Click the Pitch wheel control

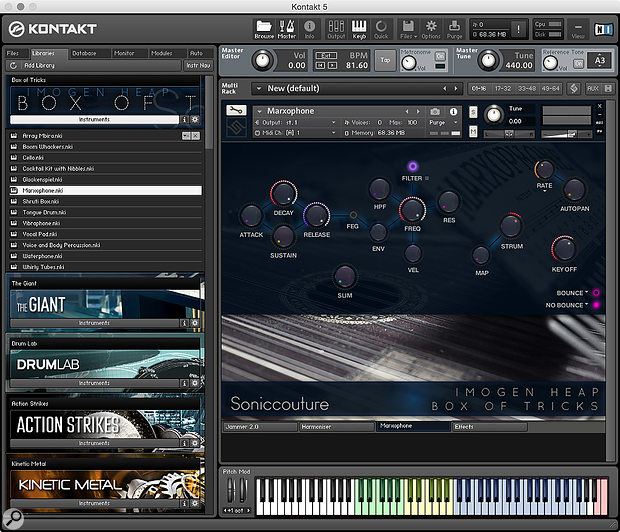click(231, 491)
